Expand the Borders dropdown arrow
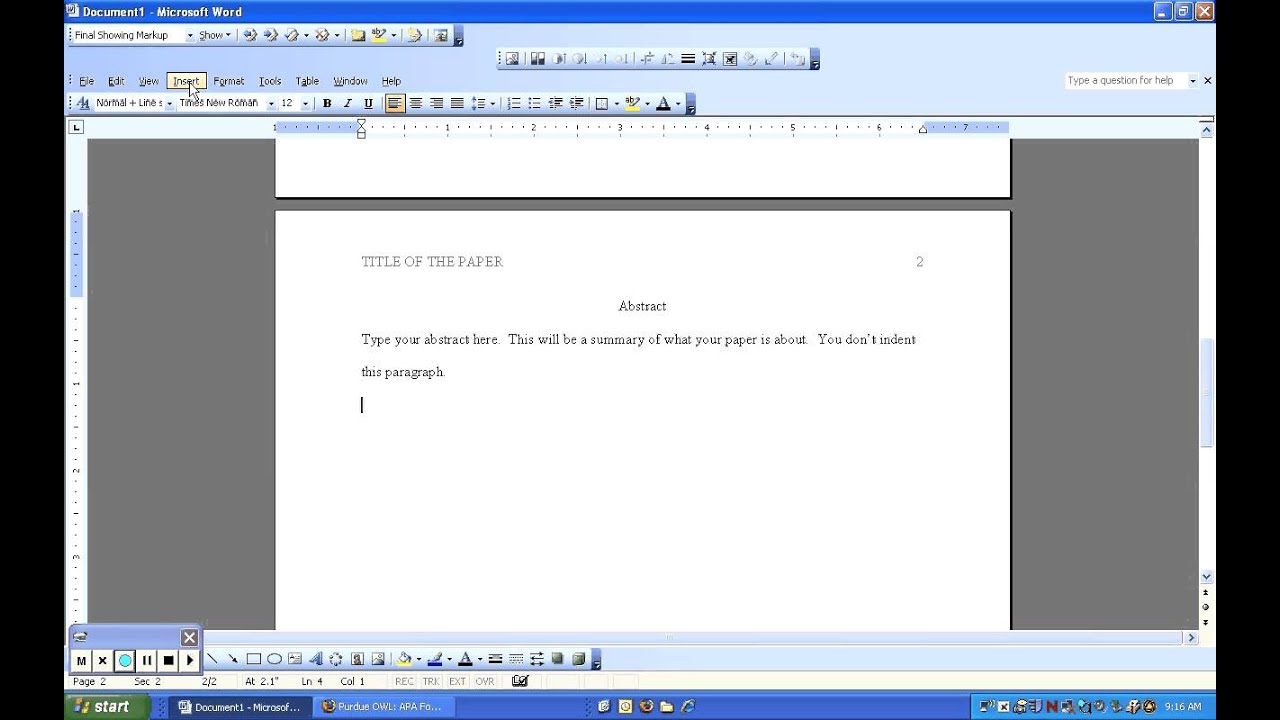This screenshot has height=720, width=1280. [616, 103]
